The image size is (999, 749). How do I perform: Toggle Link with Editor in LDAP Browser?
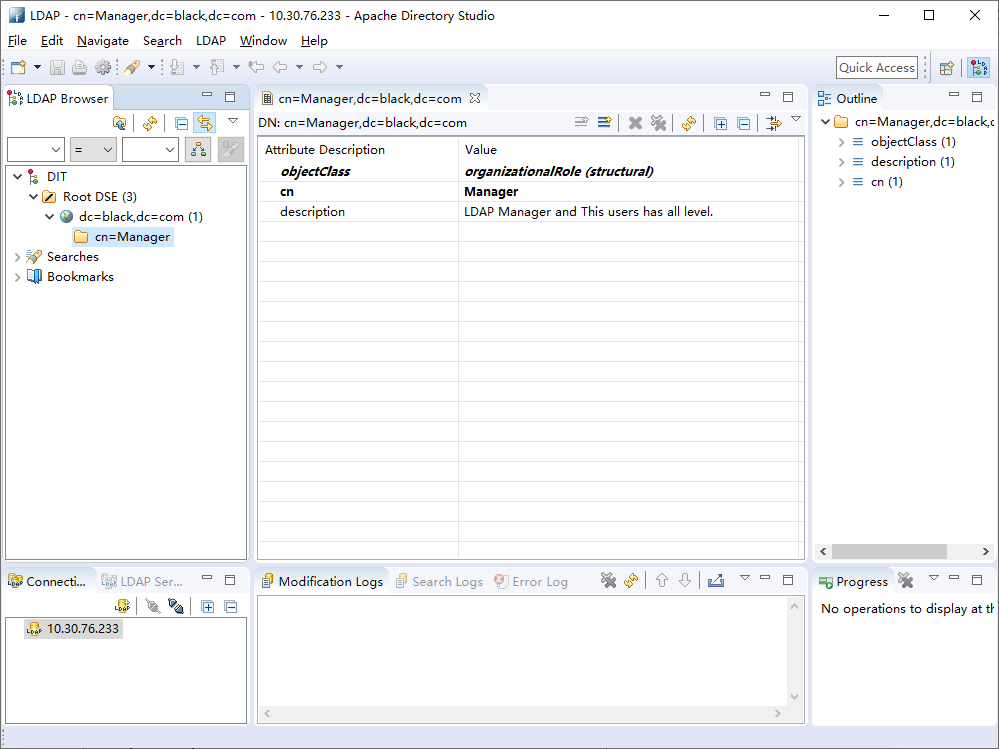pyautogui.click(x=205, y=123)
